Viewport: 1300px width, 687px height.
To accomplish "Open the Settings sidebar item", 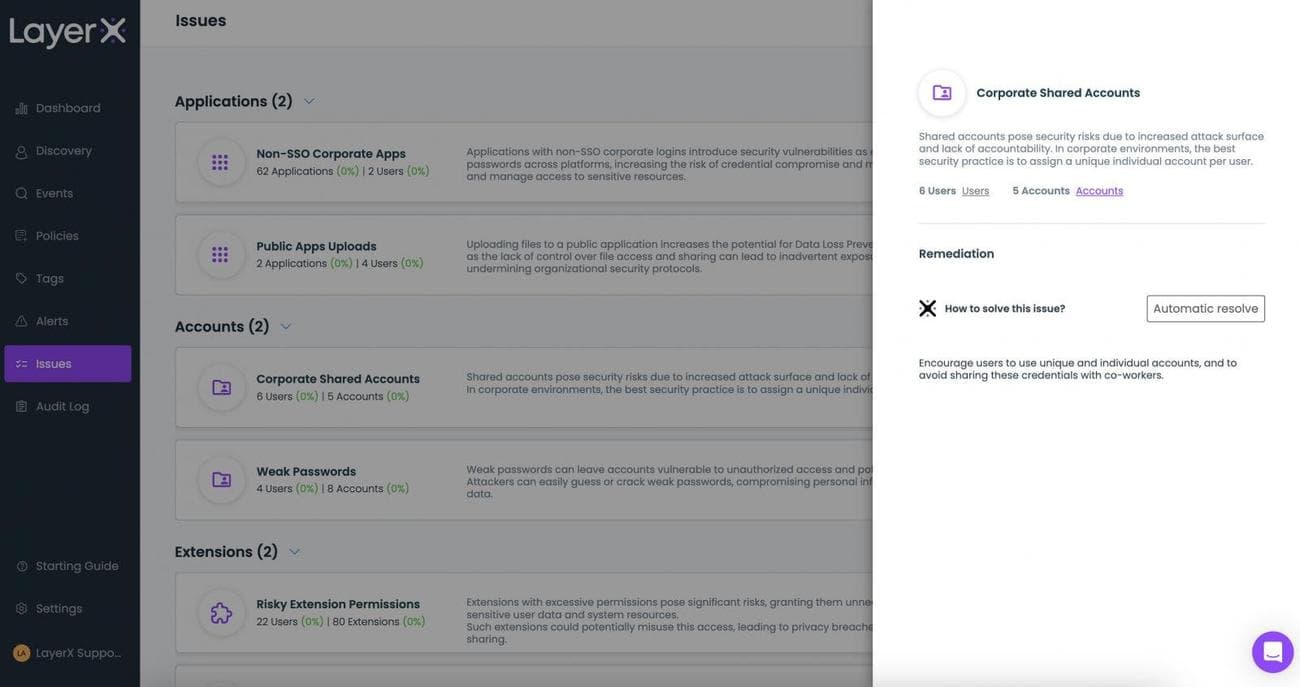I will [58, 608].
